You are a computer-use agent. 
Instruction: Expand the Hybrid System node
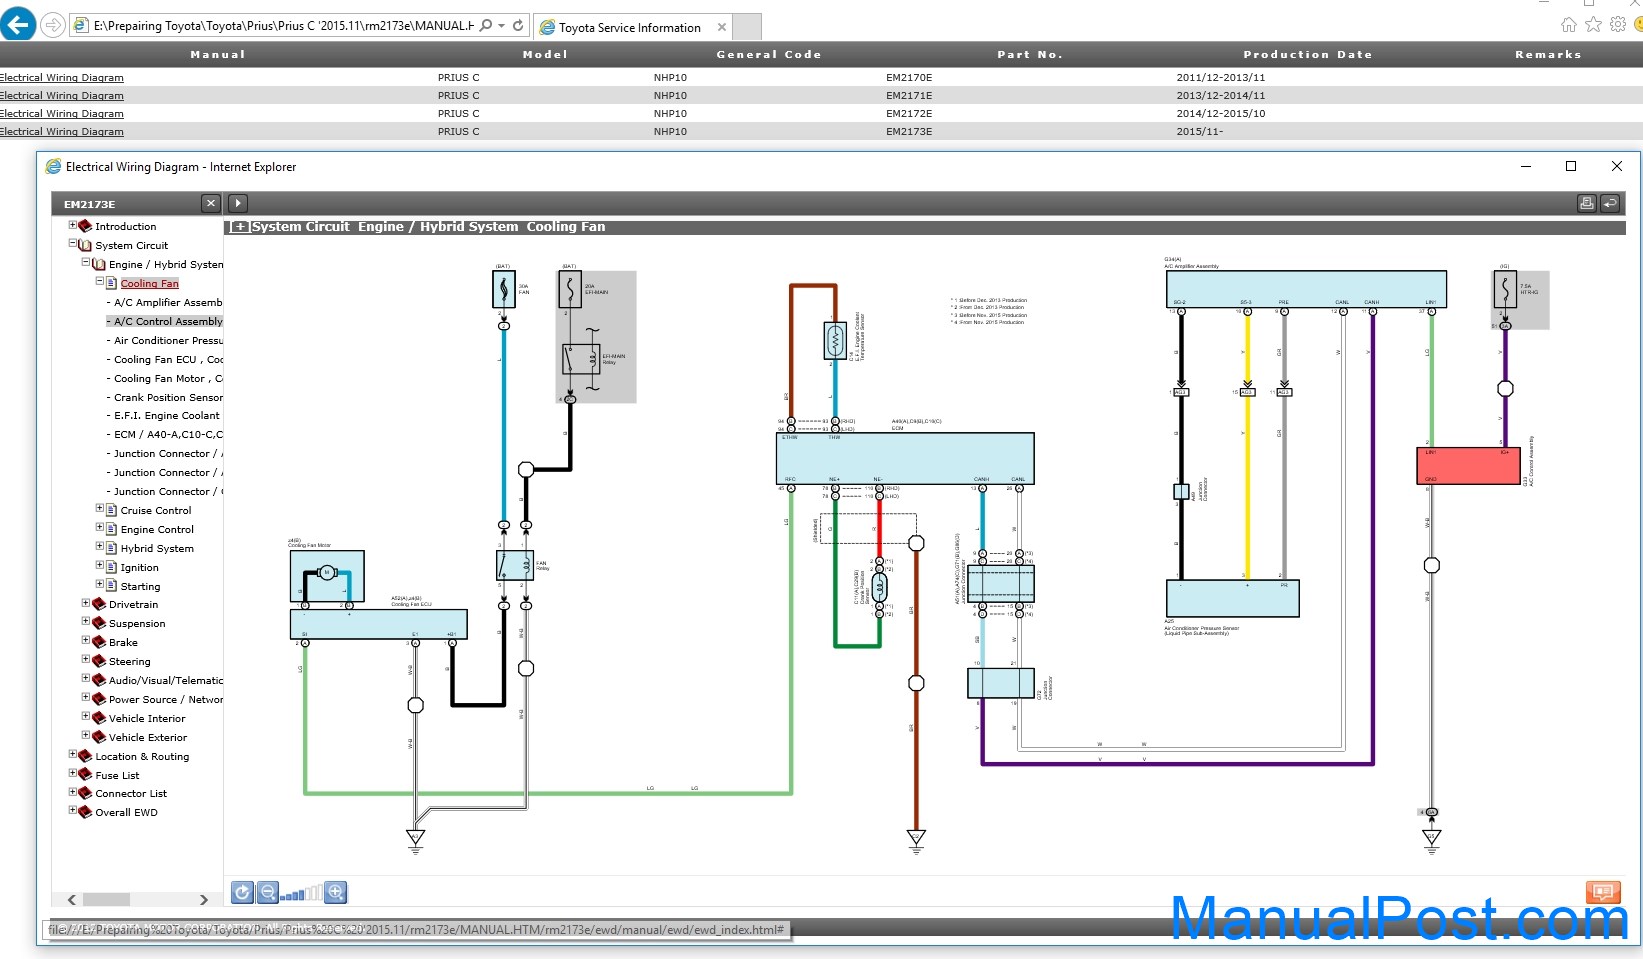100,546
